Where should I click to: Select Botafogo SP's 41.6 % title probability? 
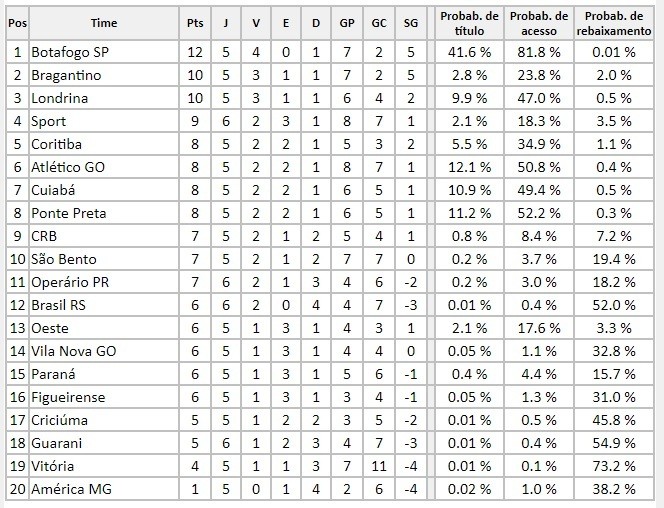[x=469, y=52]
